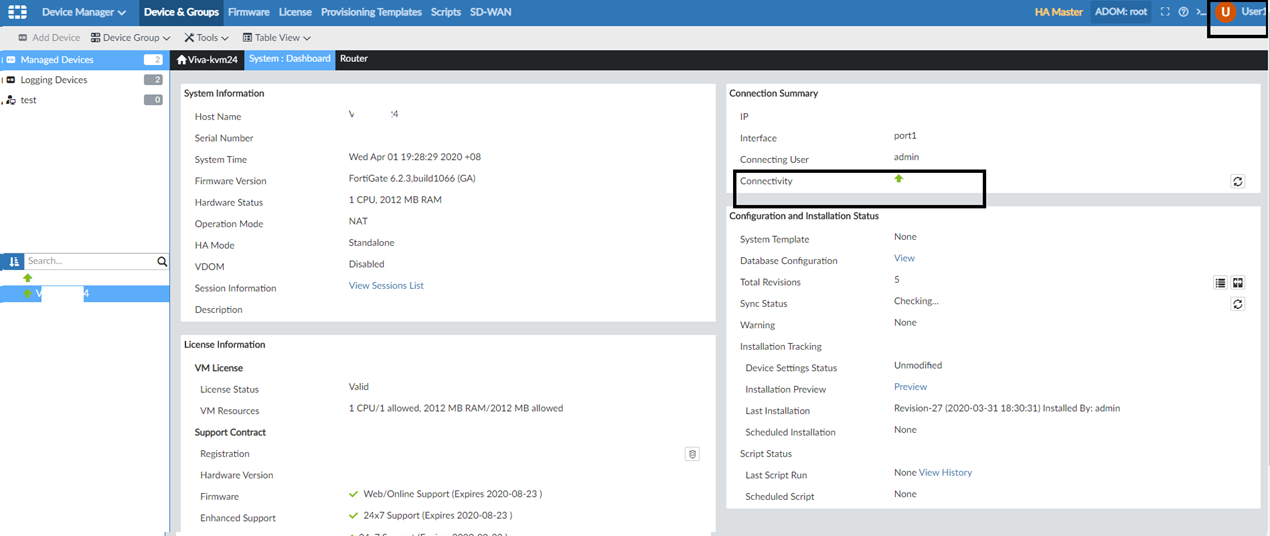Screen dimensions: 1270x536
Task: Toggle device list sort order icon
Action: (x=15, y=261)
